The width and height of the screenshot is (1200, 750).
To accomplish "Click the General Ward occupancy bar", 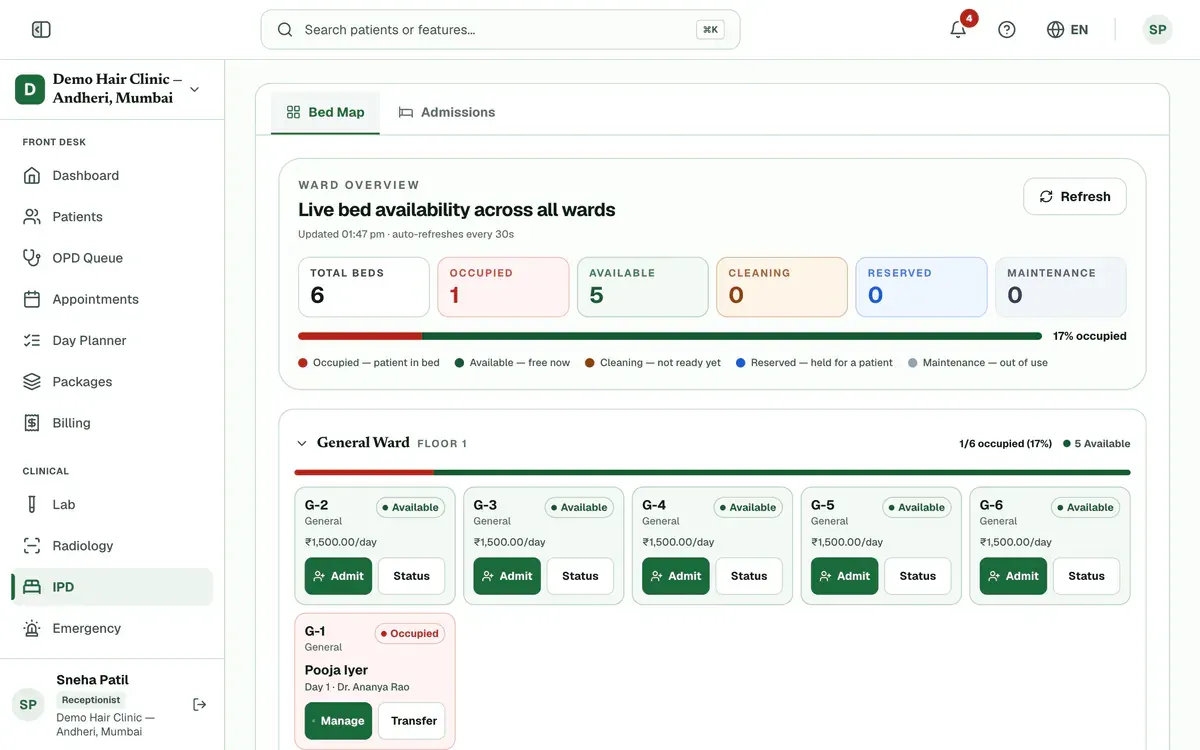I will click(x=713, y=472).
